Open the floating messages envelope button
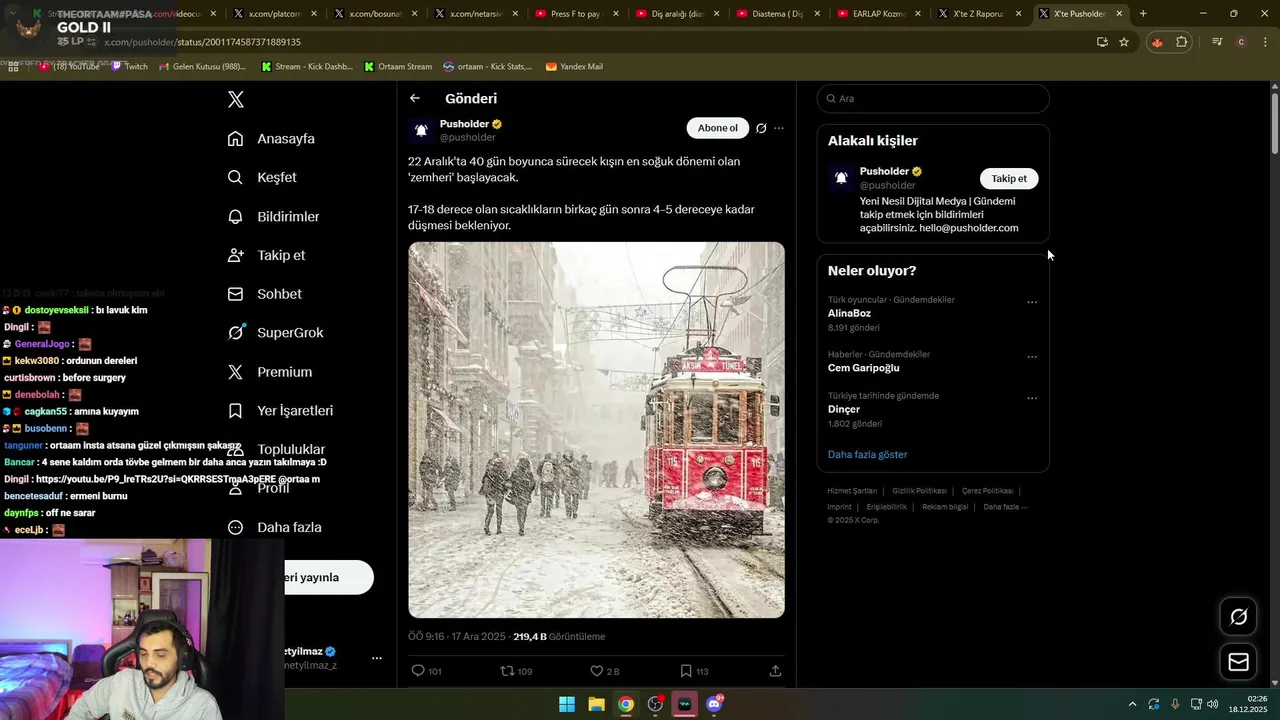Image resolution: width=1280 pixels, height=720 pixels. [1239, 662]
